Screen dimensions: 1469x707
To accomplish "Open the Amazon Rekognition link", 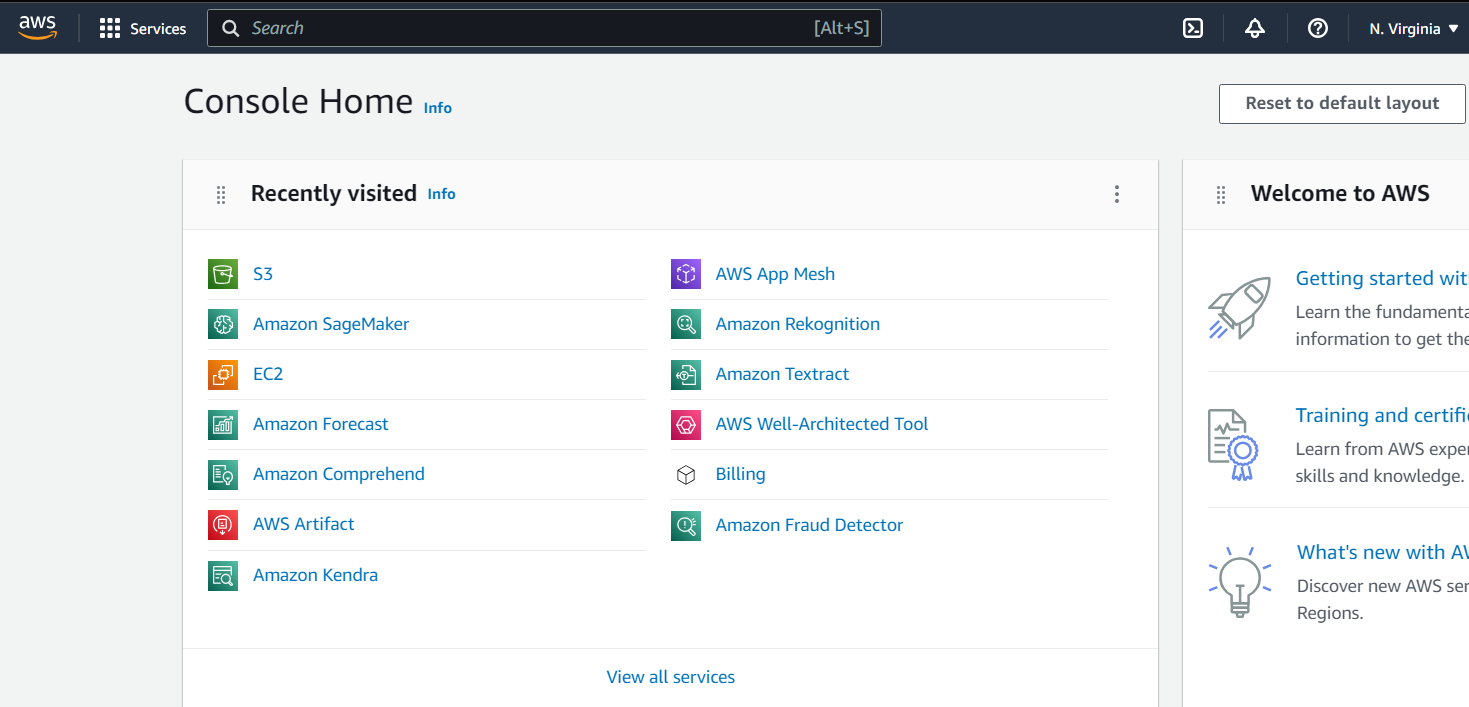I will (798, 324).
